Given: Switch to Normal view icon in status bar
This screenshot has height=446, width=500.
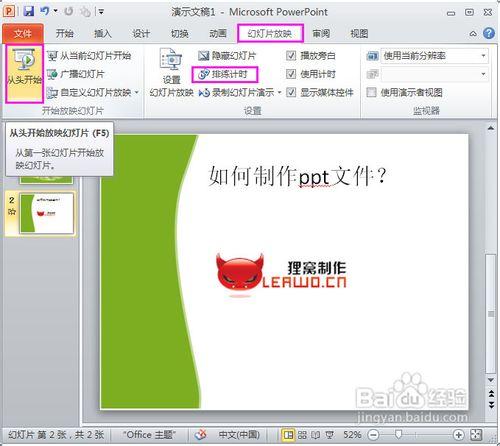Looking at the screenshot, I should click(288, 435).
